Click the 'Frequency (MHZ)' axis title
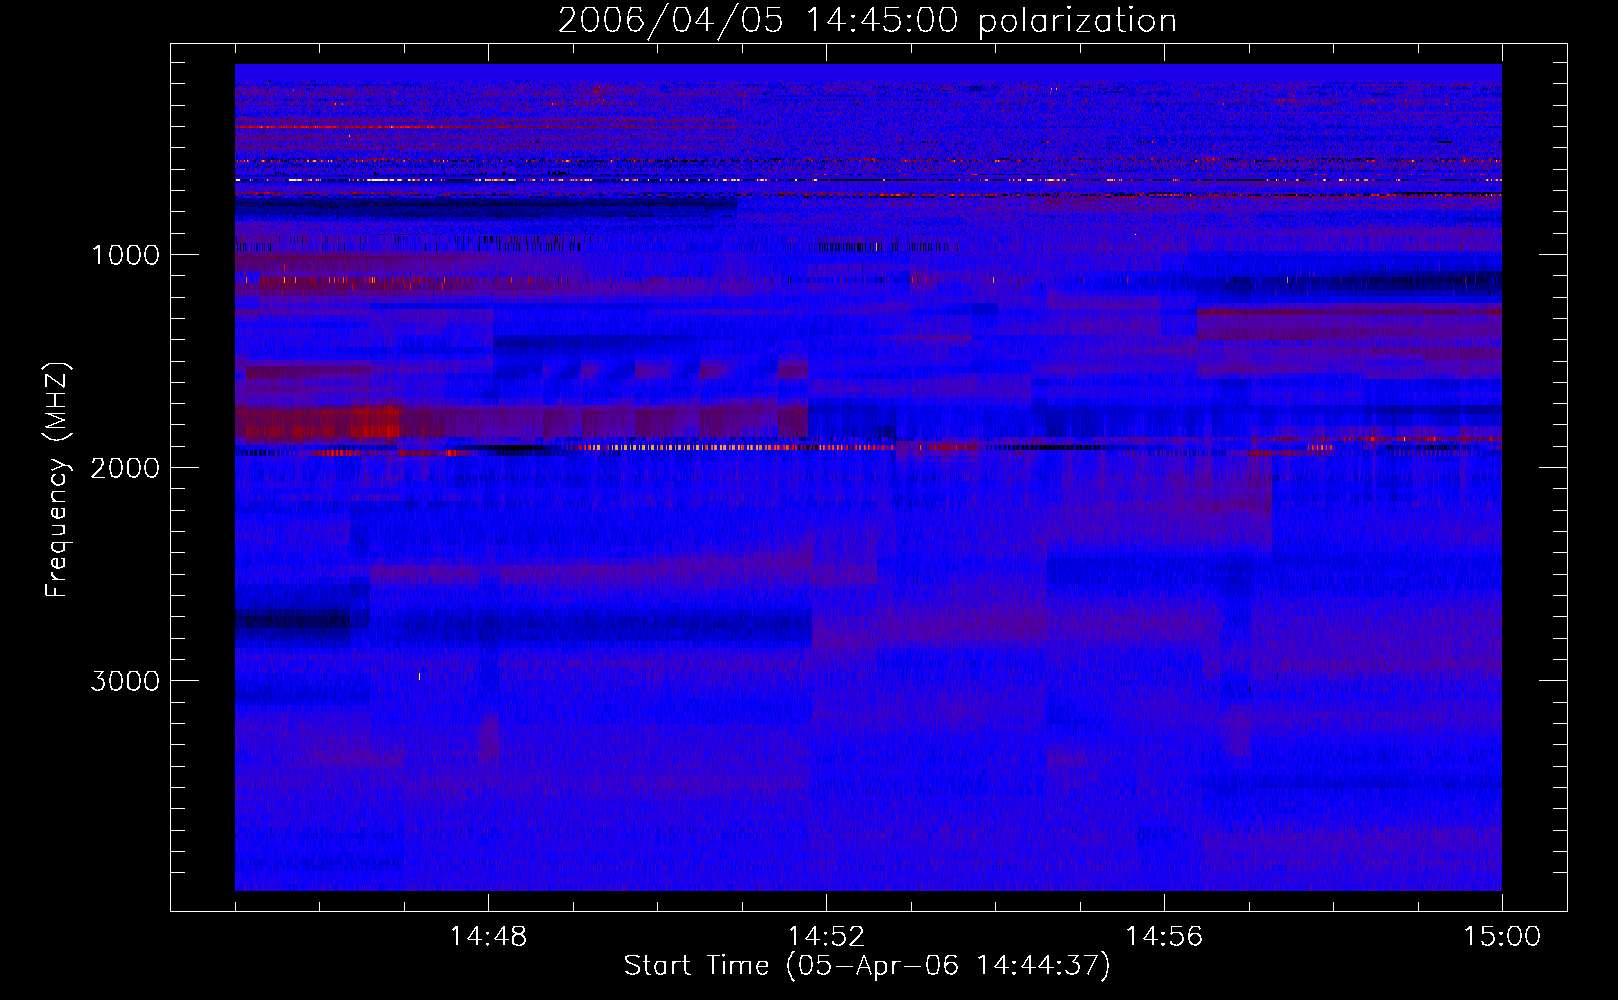 tap(58, 479)
